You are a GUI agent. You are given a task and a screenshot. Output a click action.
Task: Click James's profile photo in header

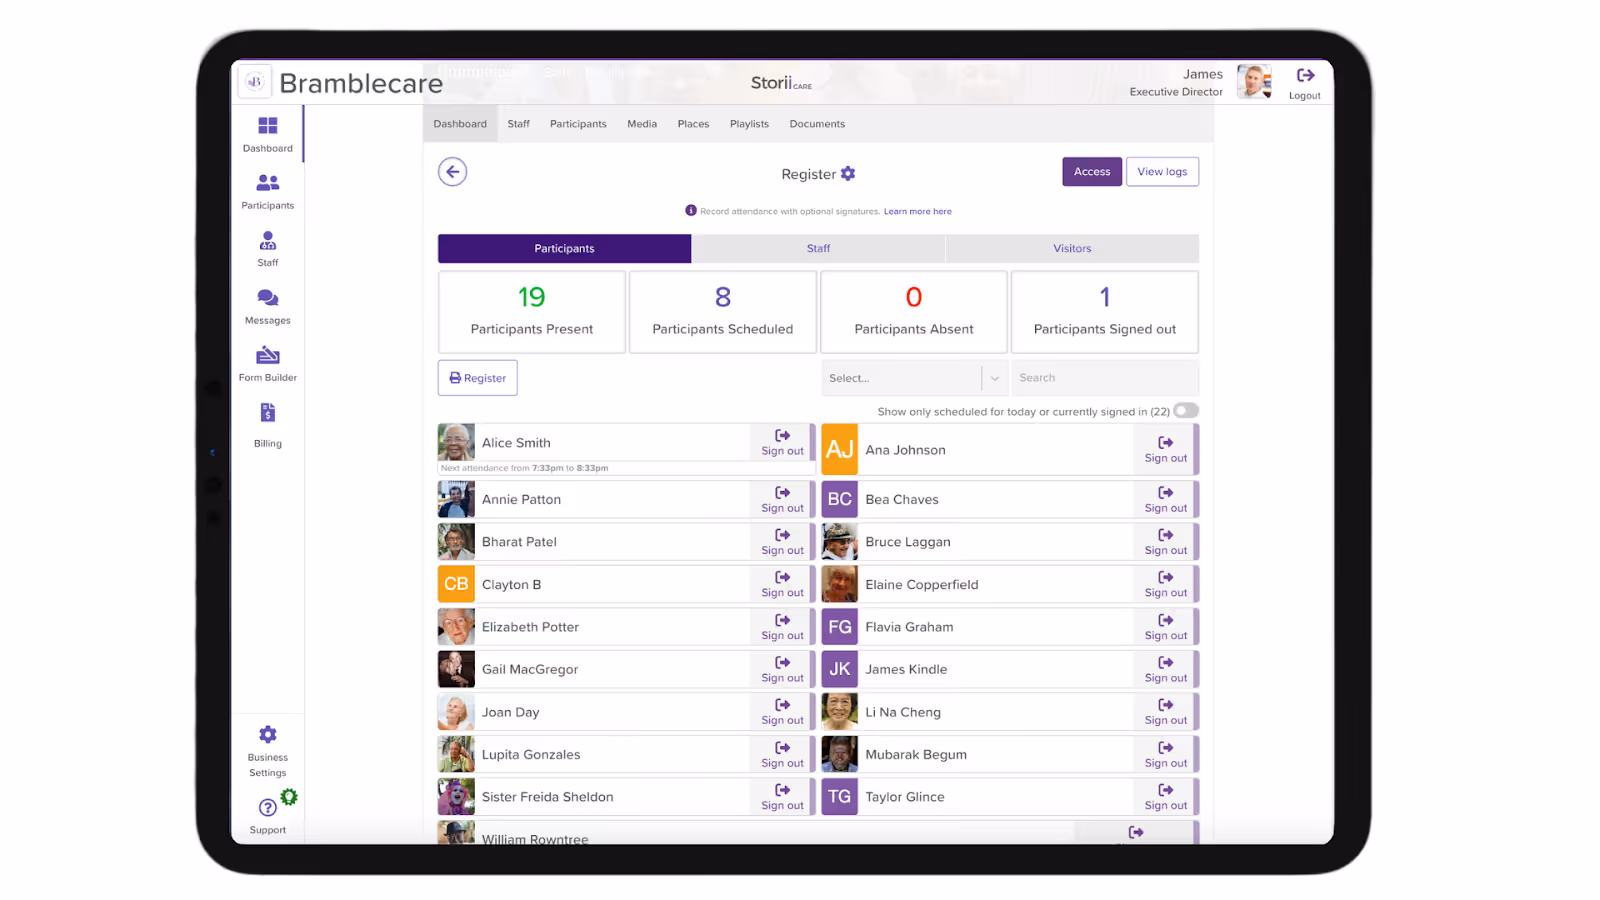[1254, 81]
